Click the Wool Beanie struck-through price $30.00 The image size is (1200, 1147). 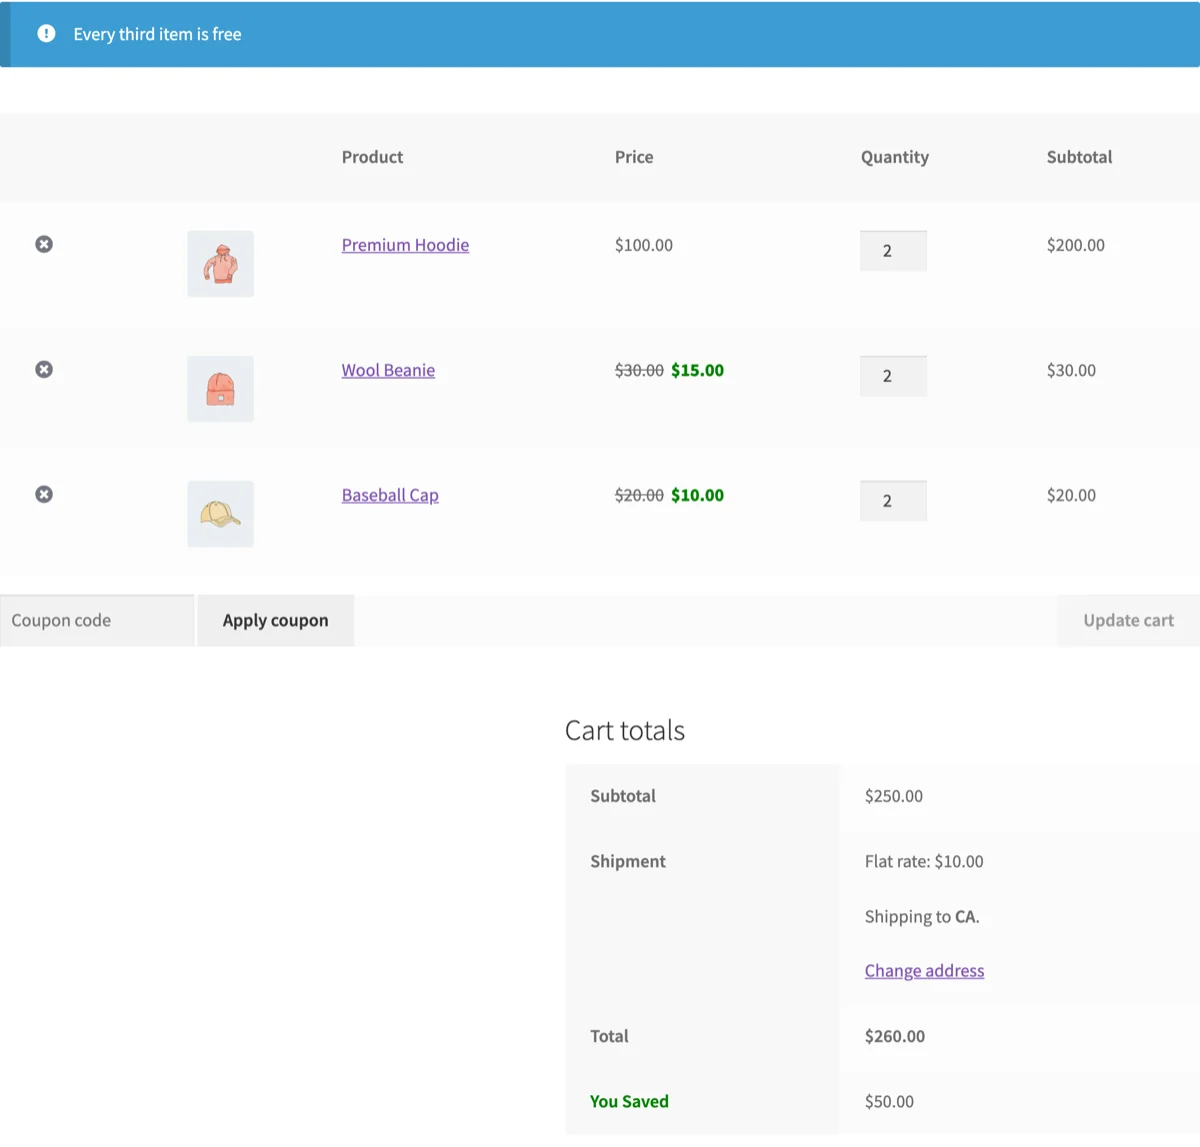tap(639, 370)
